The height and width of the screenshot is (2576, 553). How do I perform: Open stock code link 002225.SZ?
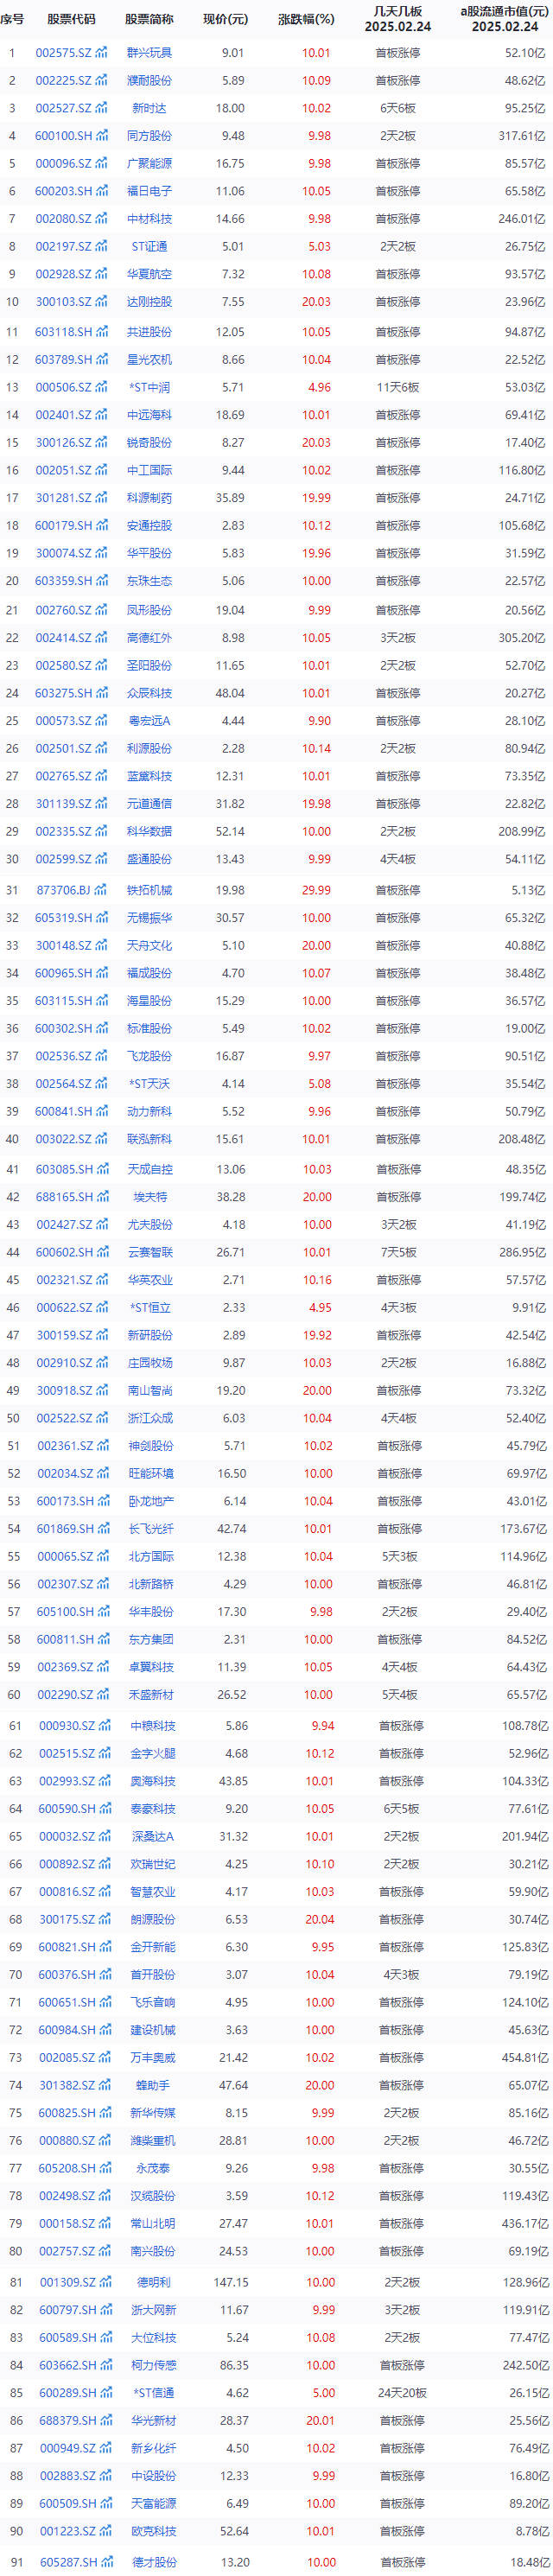click(63, 80)
